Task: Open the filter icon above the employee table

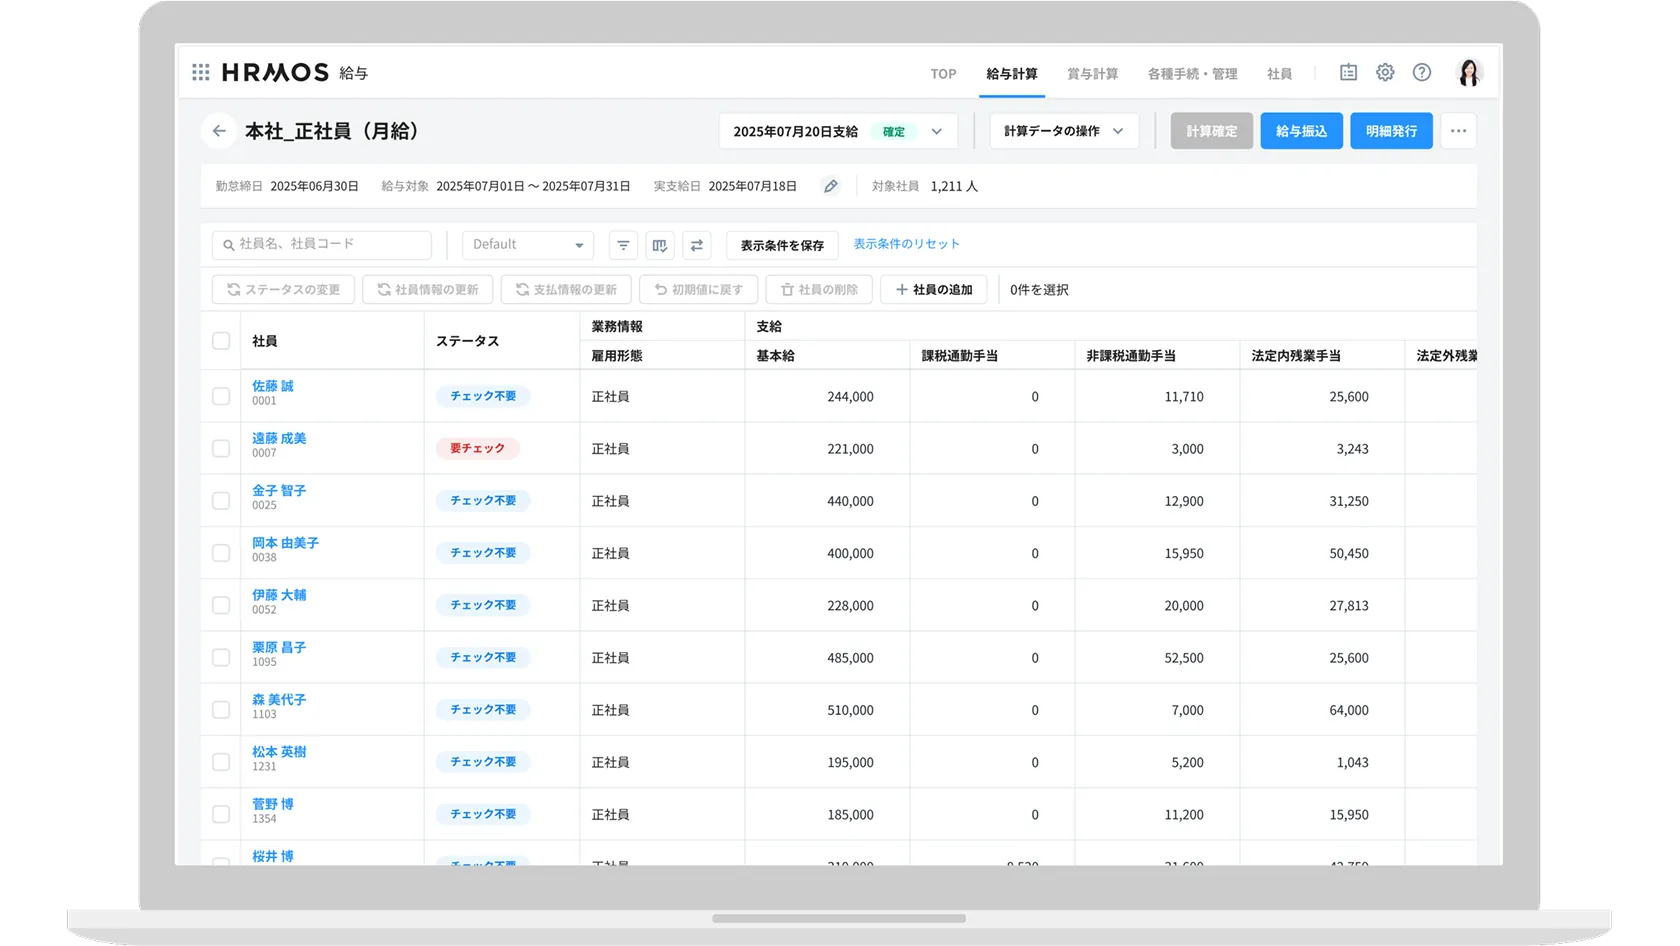Action: 623,245
